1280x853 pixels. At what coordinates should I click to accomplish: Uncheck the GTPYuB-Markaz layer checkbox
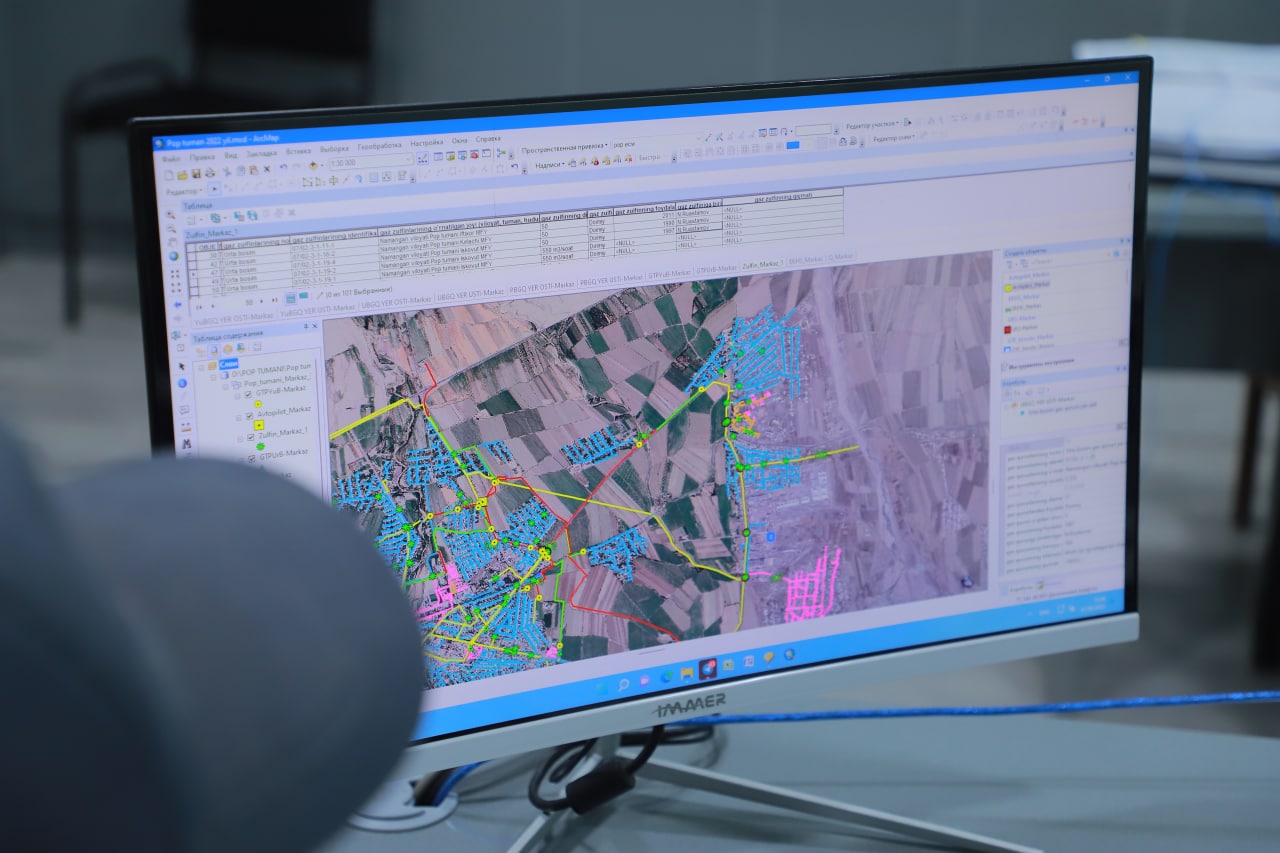(x=249, y=393)
